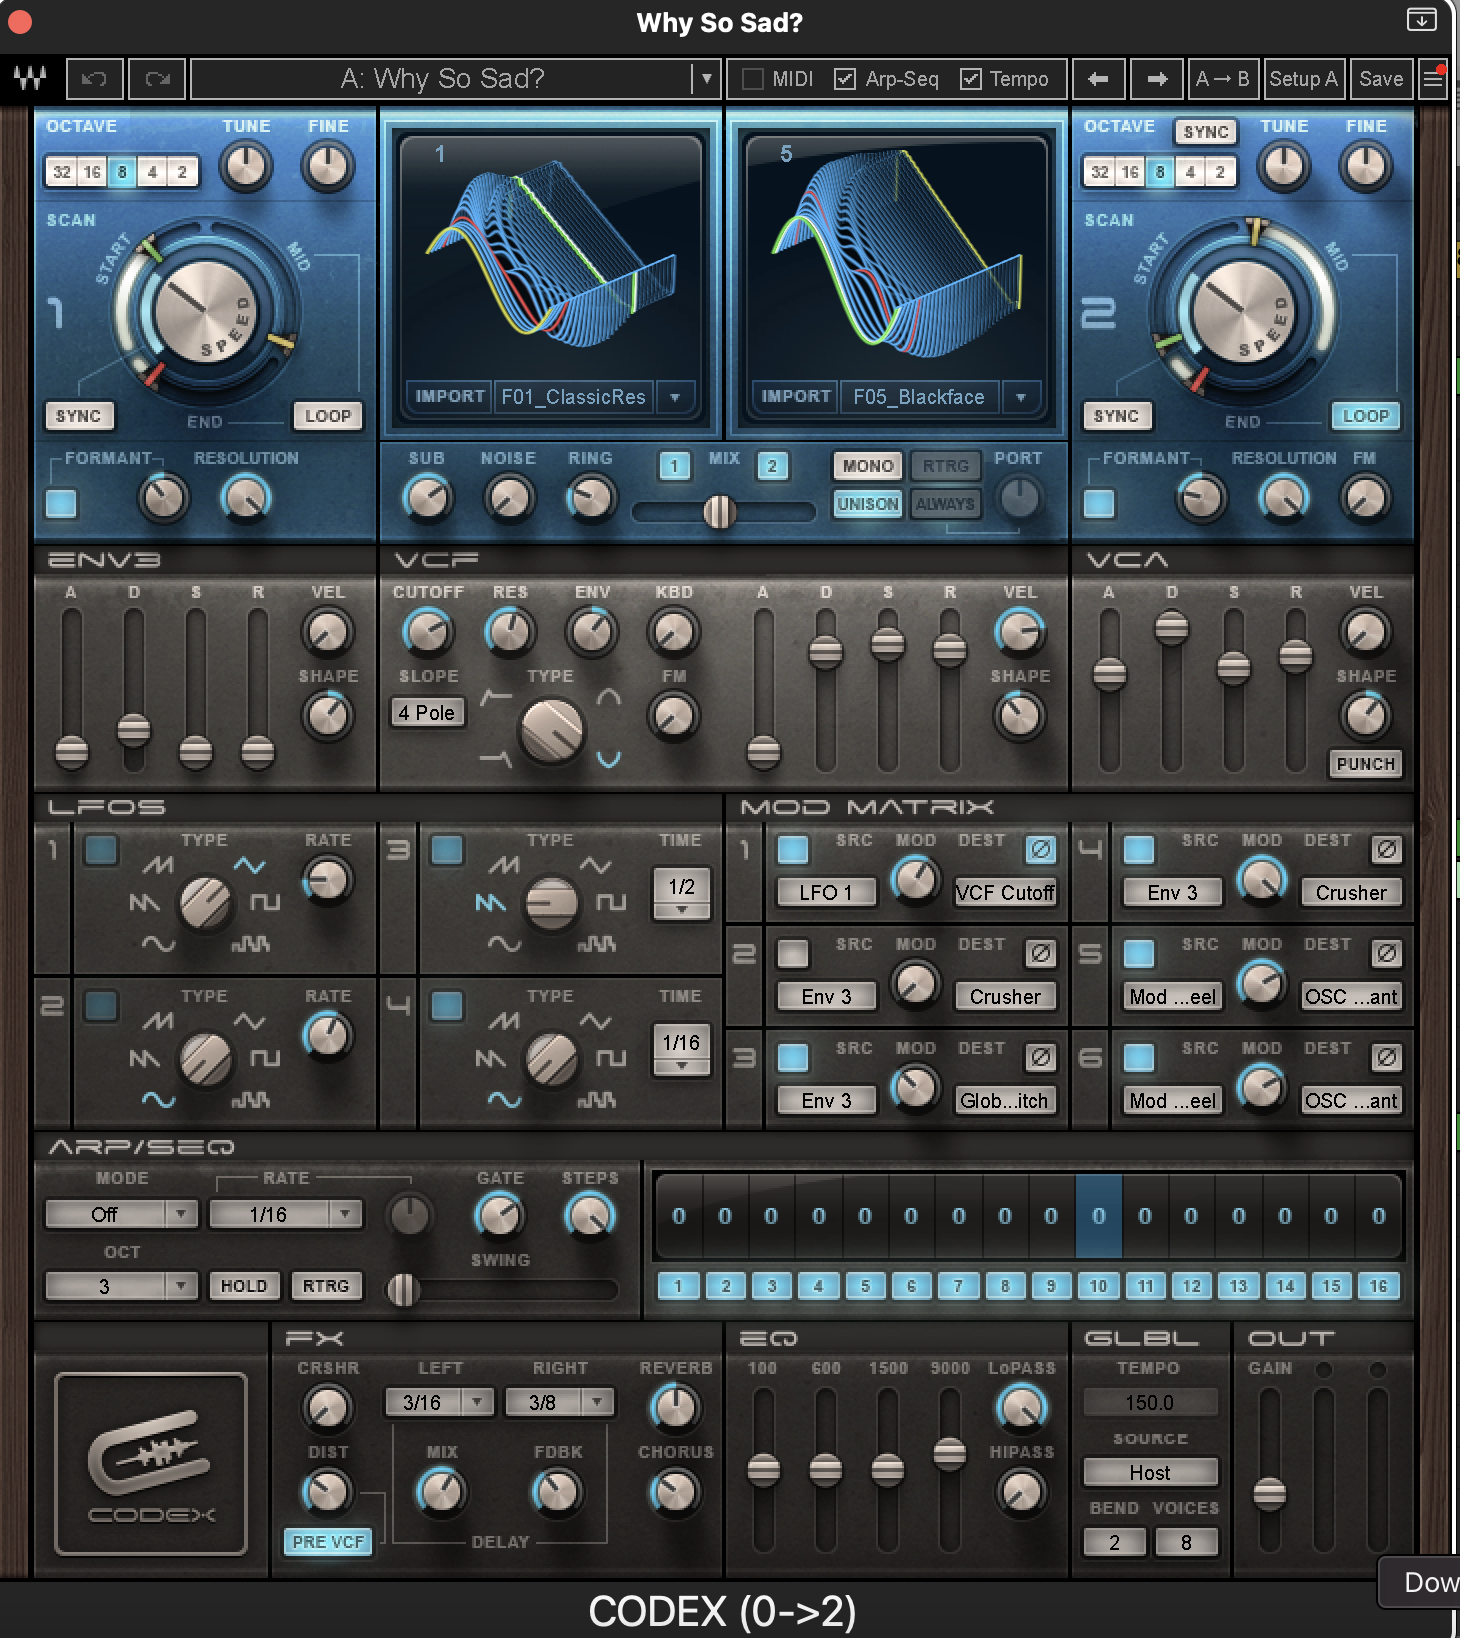Click Import for wavetable 1
Screen dimensions: 1460x1638
coord(450,397)
